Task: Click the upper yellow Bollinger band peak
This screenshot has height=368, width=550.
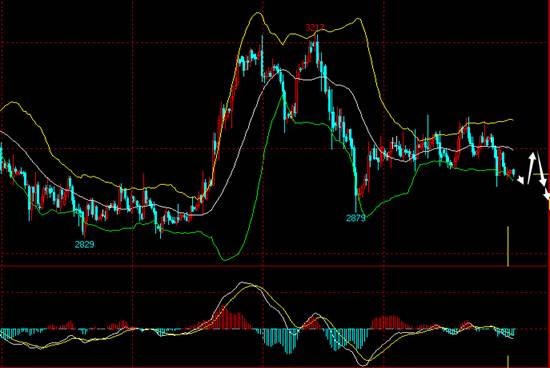Action: click(x=258, y=13)
